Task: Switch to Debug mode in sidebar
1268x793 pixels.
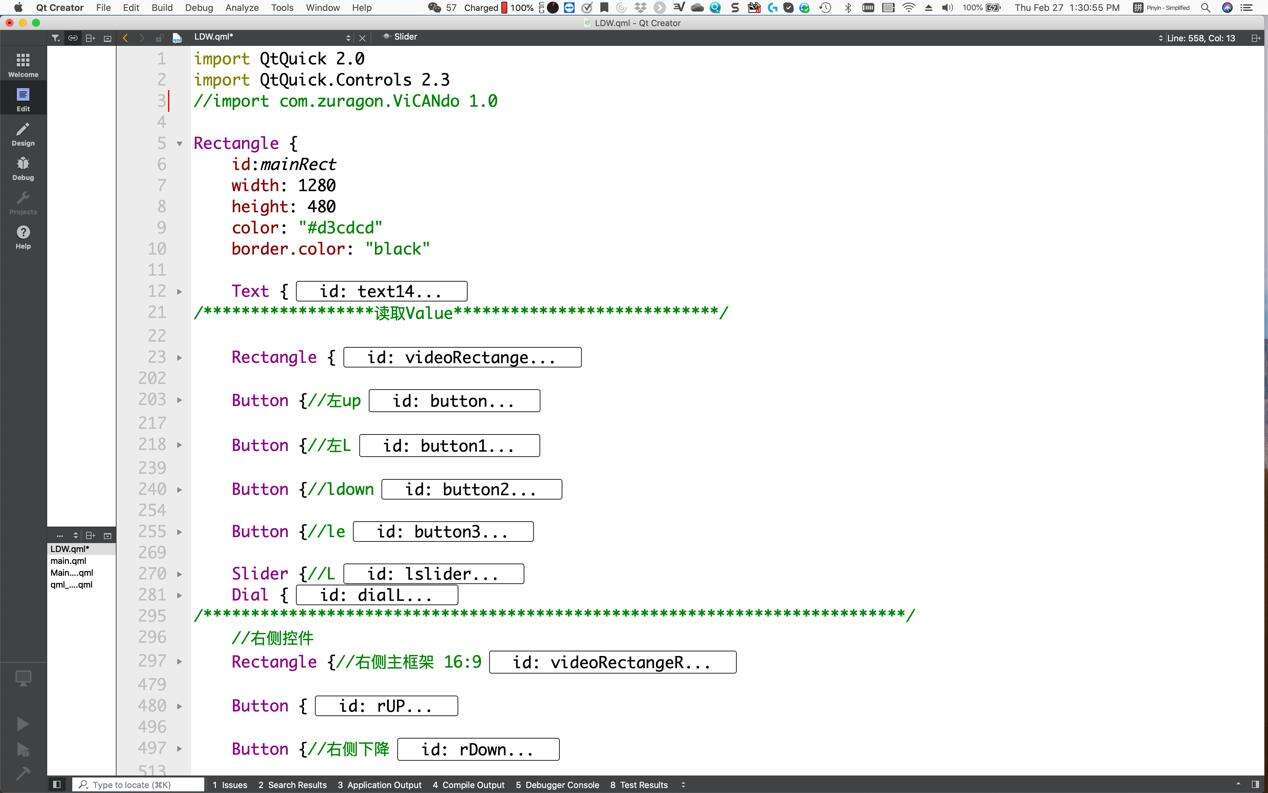Action: (23, 167)
